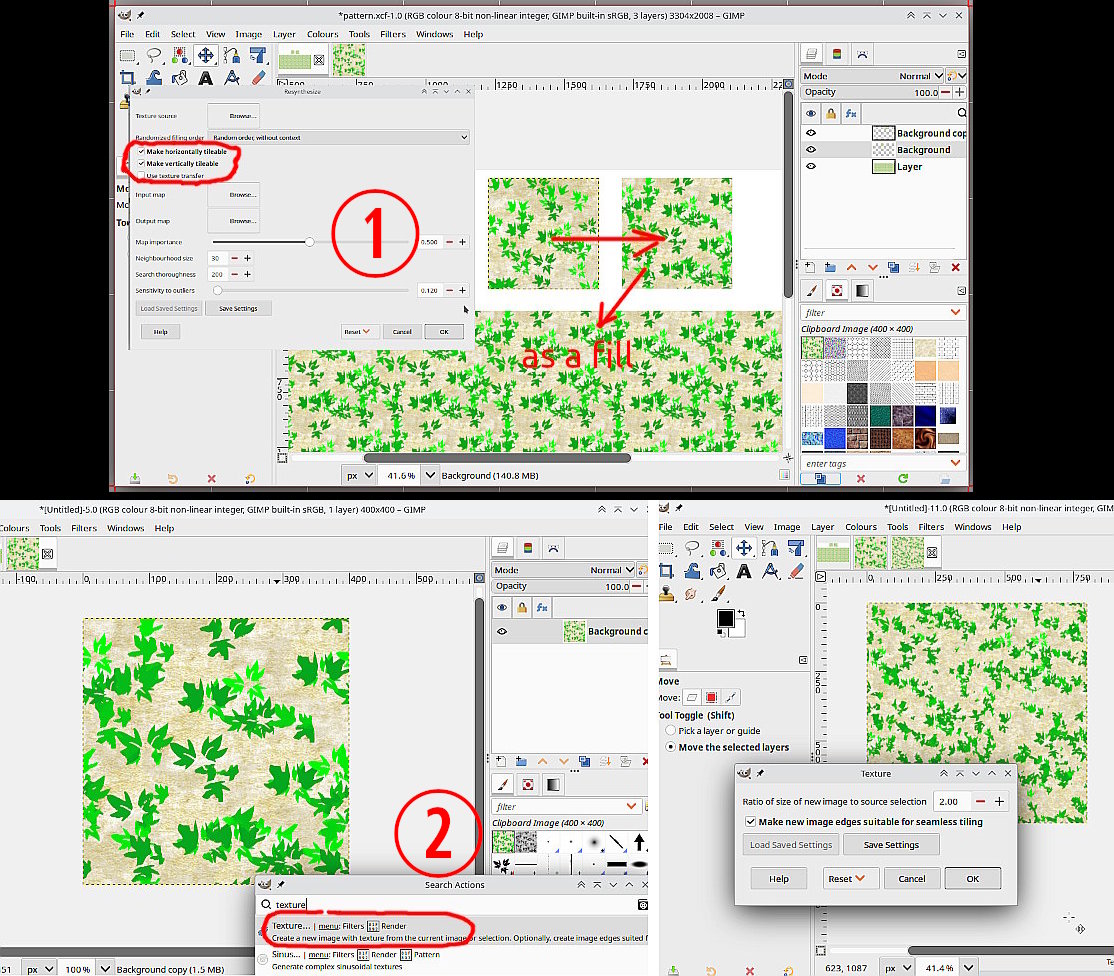Click Save Settings in the Texture dialog
This screenshot has height=976, width=1114.
[891, 845]
